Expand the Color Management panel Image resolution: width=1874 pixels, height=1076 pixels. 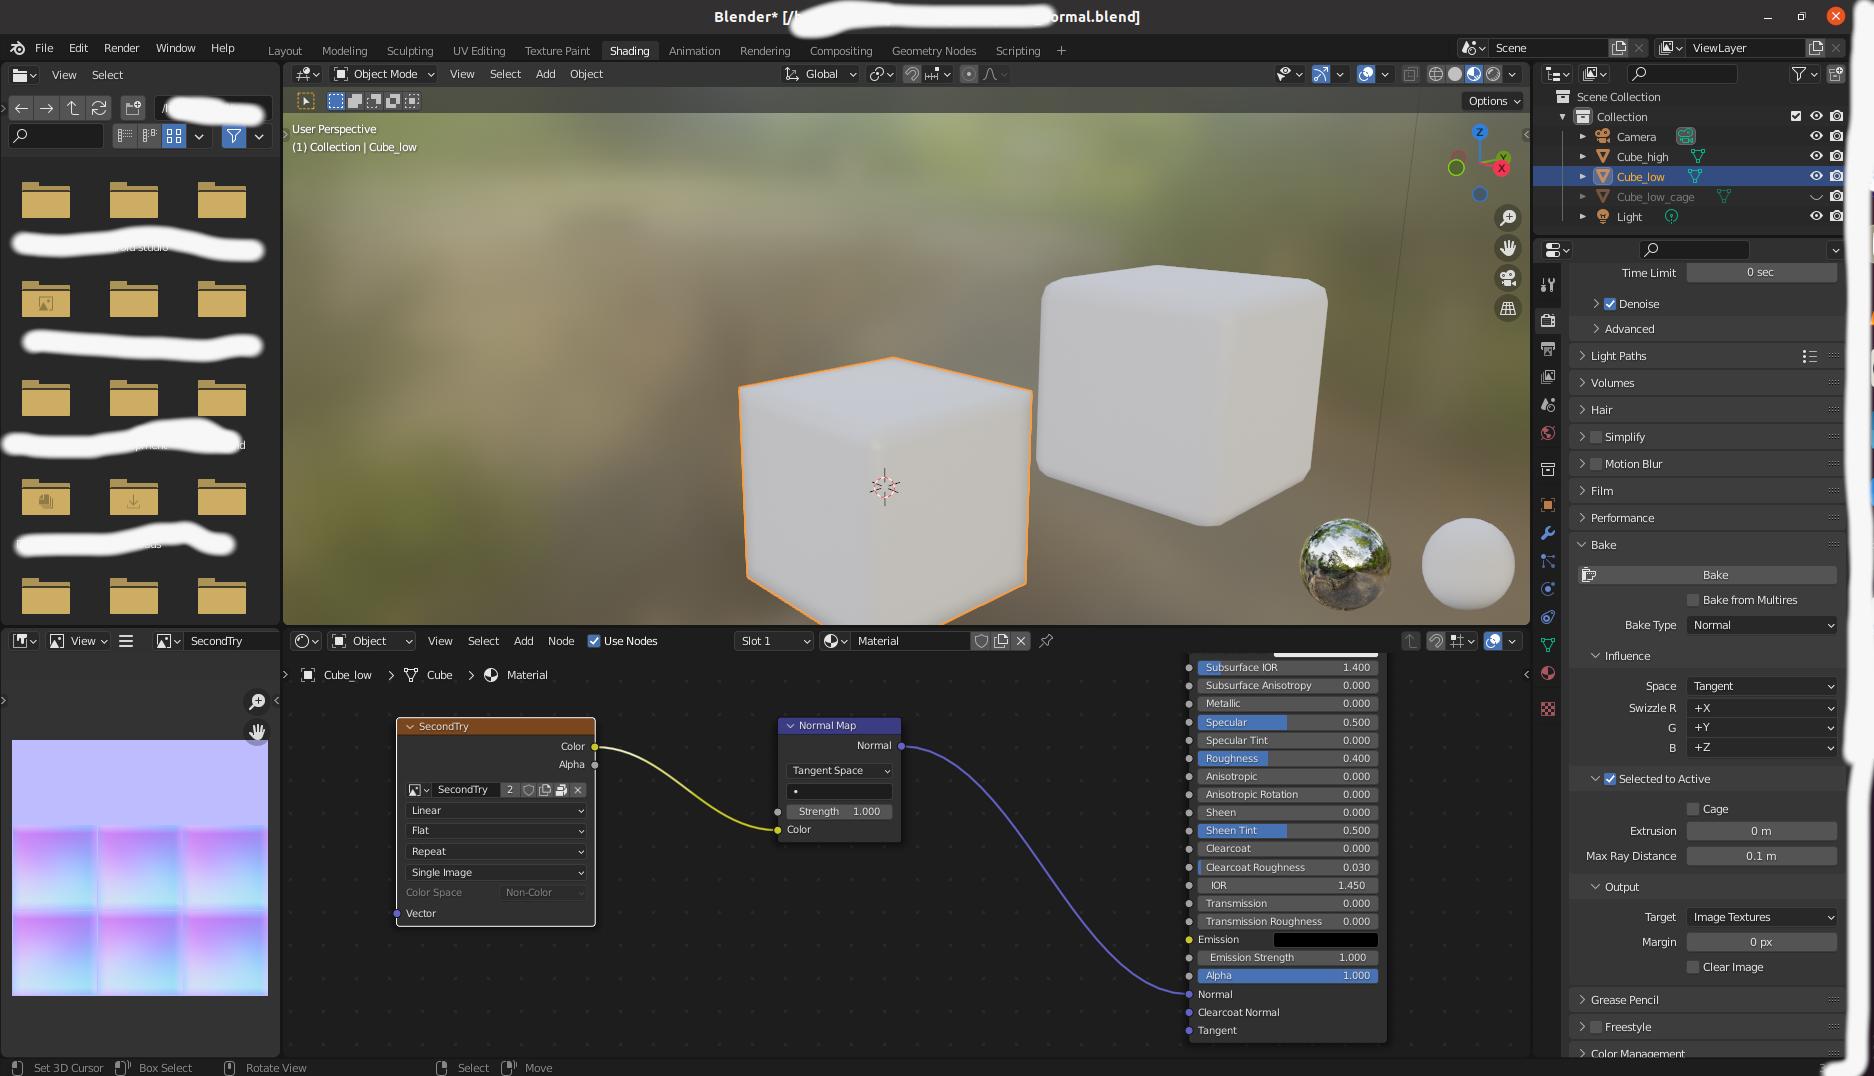point(1637,1052)
